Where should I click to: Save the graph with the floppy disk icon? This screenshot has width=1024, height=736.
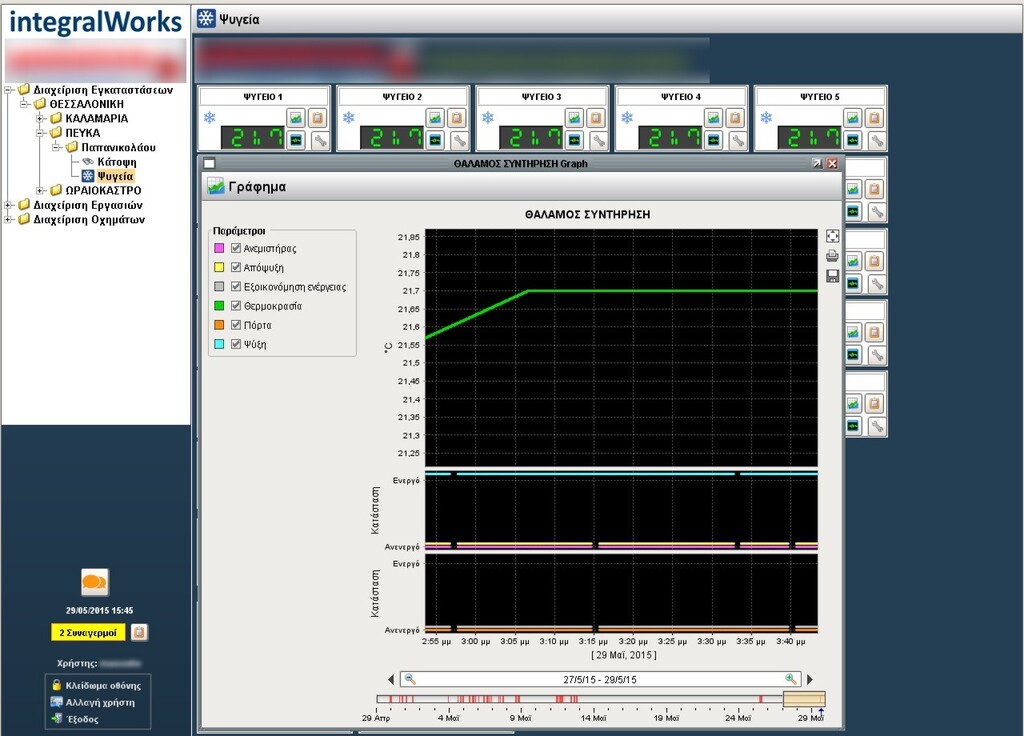coord(832,276)
